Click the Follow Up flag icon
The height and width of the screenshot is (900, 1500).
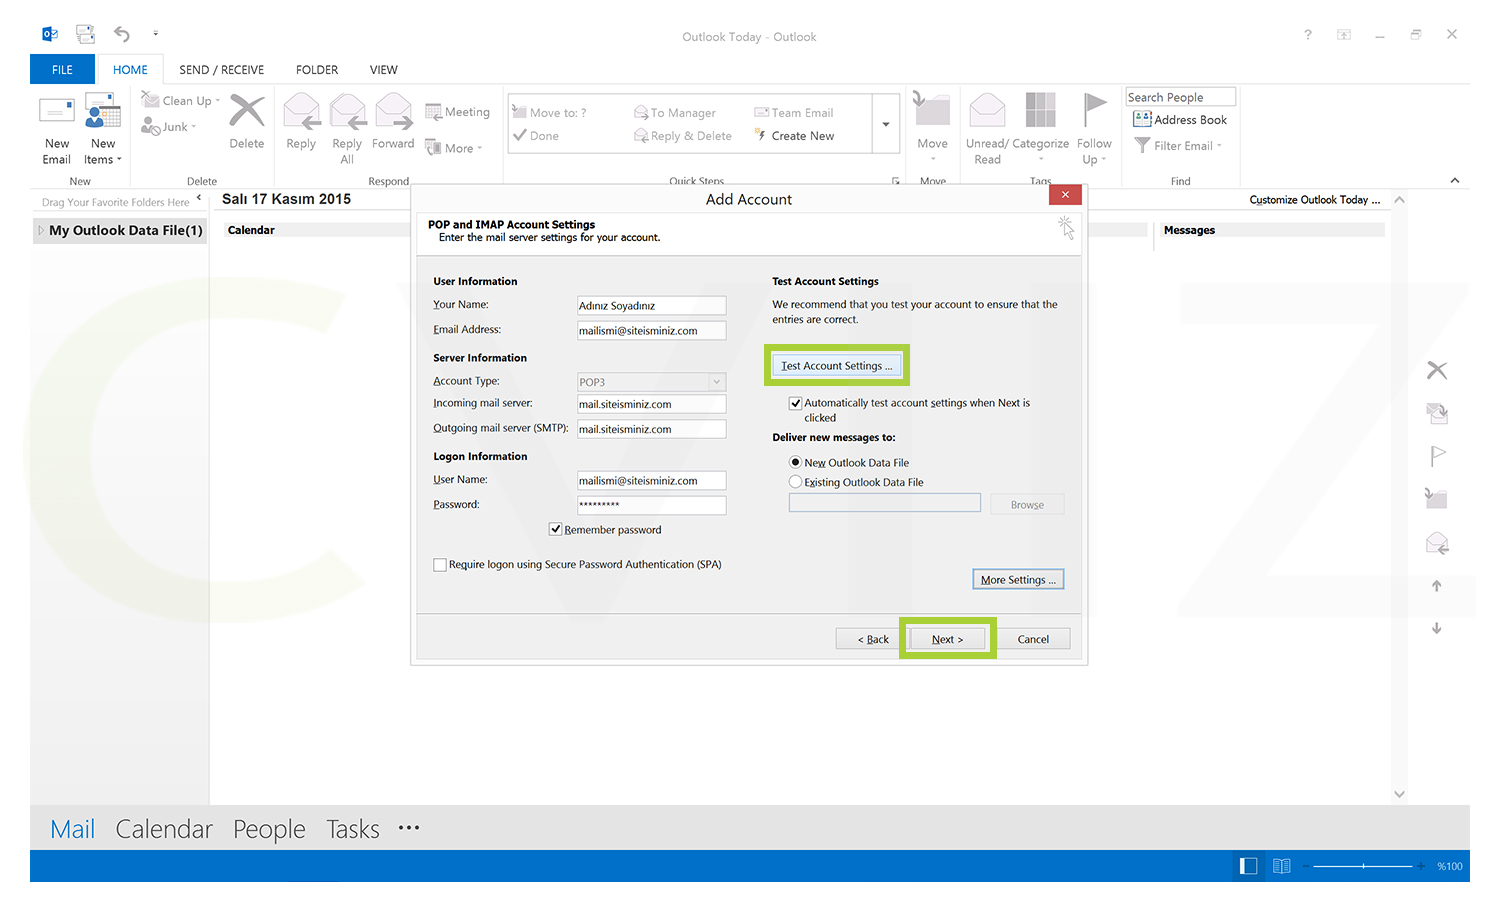1095,110
